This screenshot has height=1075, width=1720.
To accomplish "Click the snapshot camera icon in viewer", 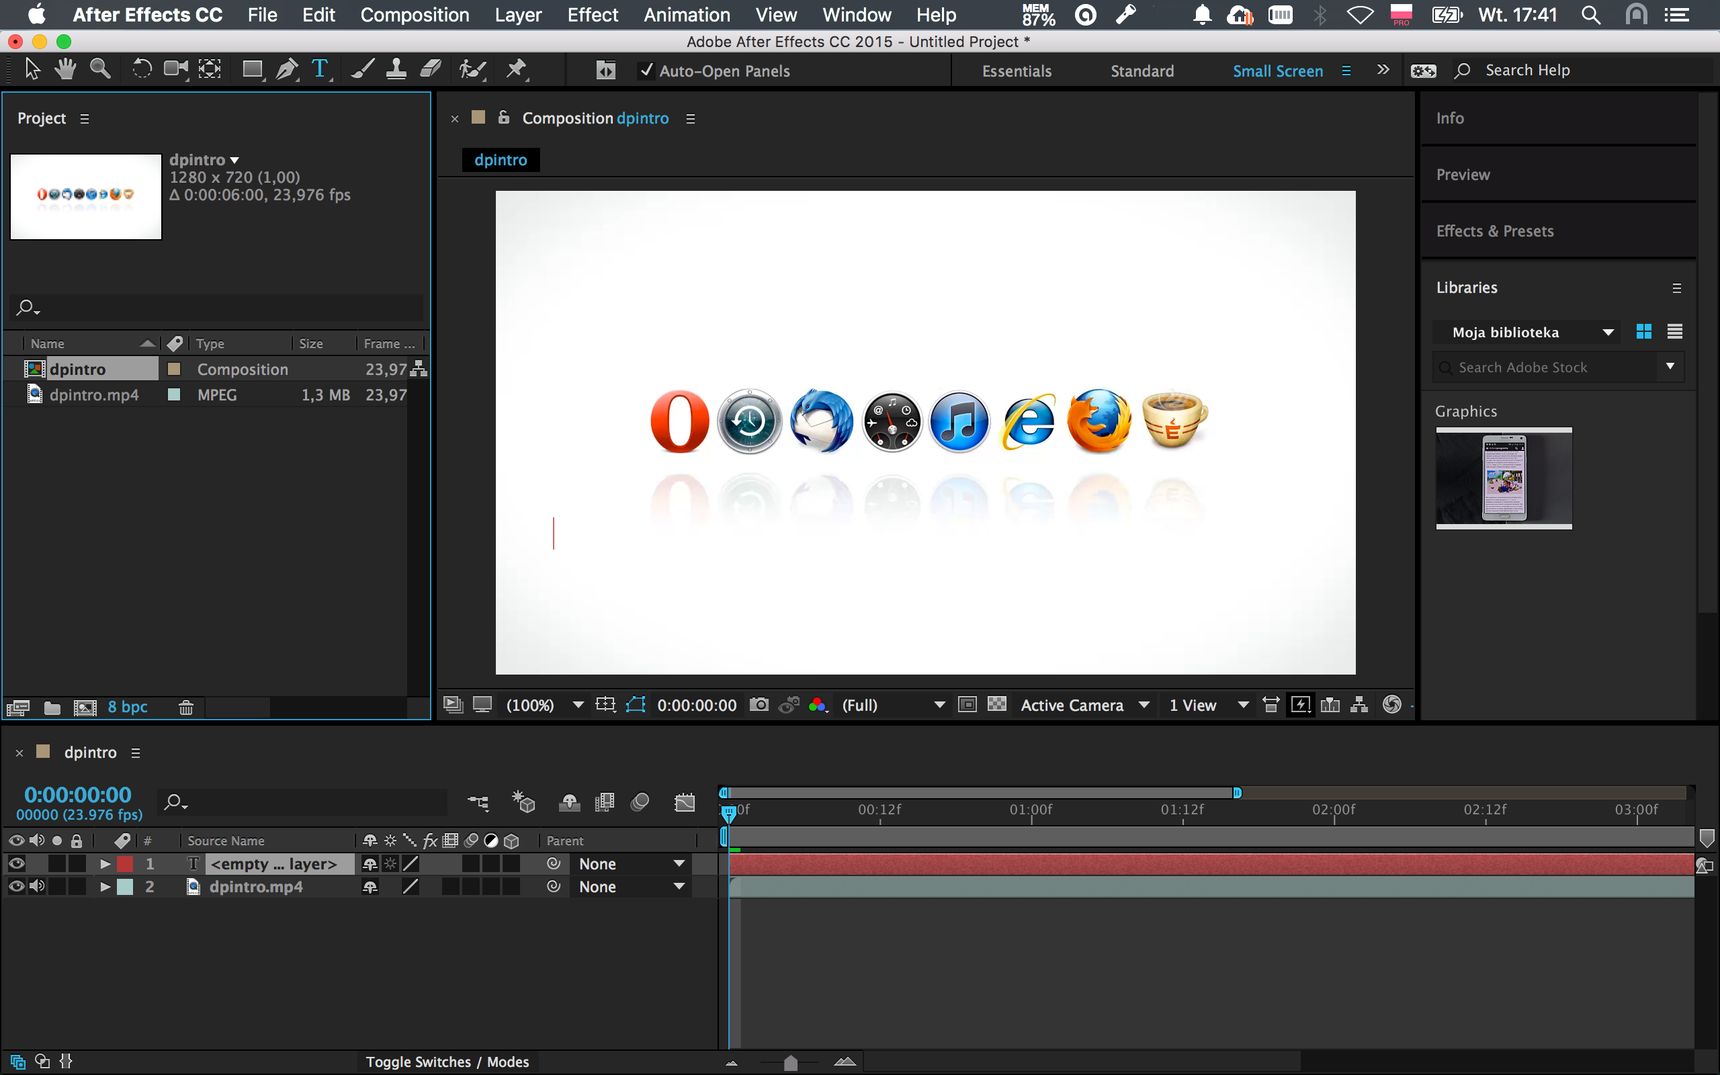I will click(759, 705).
